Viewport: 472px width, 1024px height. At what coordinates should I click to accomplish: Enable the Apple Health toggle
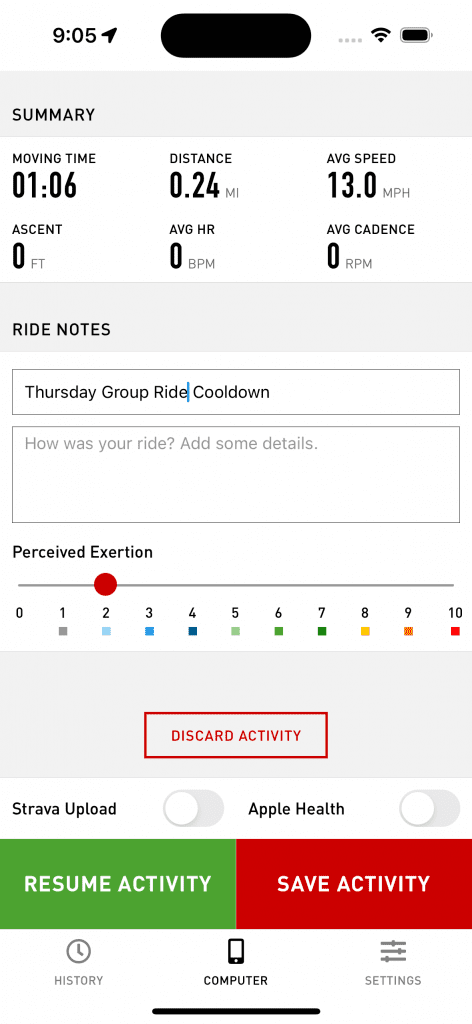(430, 808)
